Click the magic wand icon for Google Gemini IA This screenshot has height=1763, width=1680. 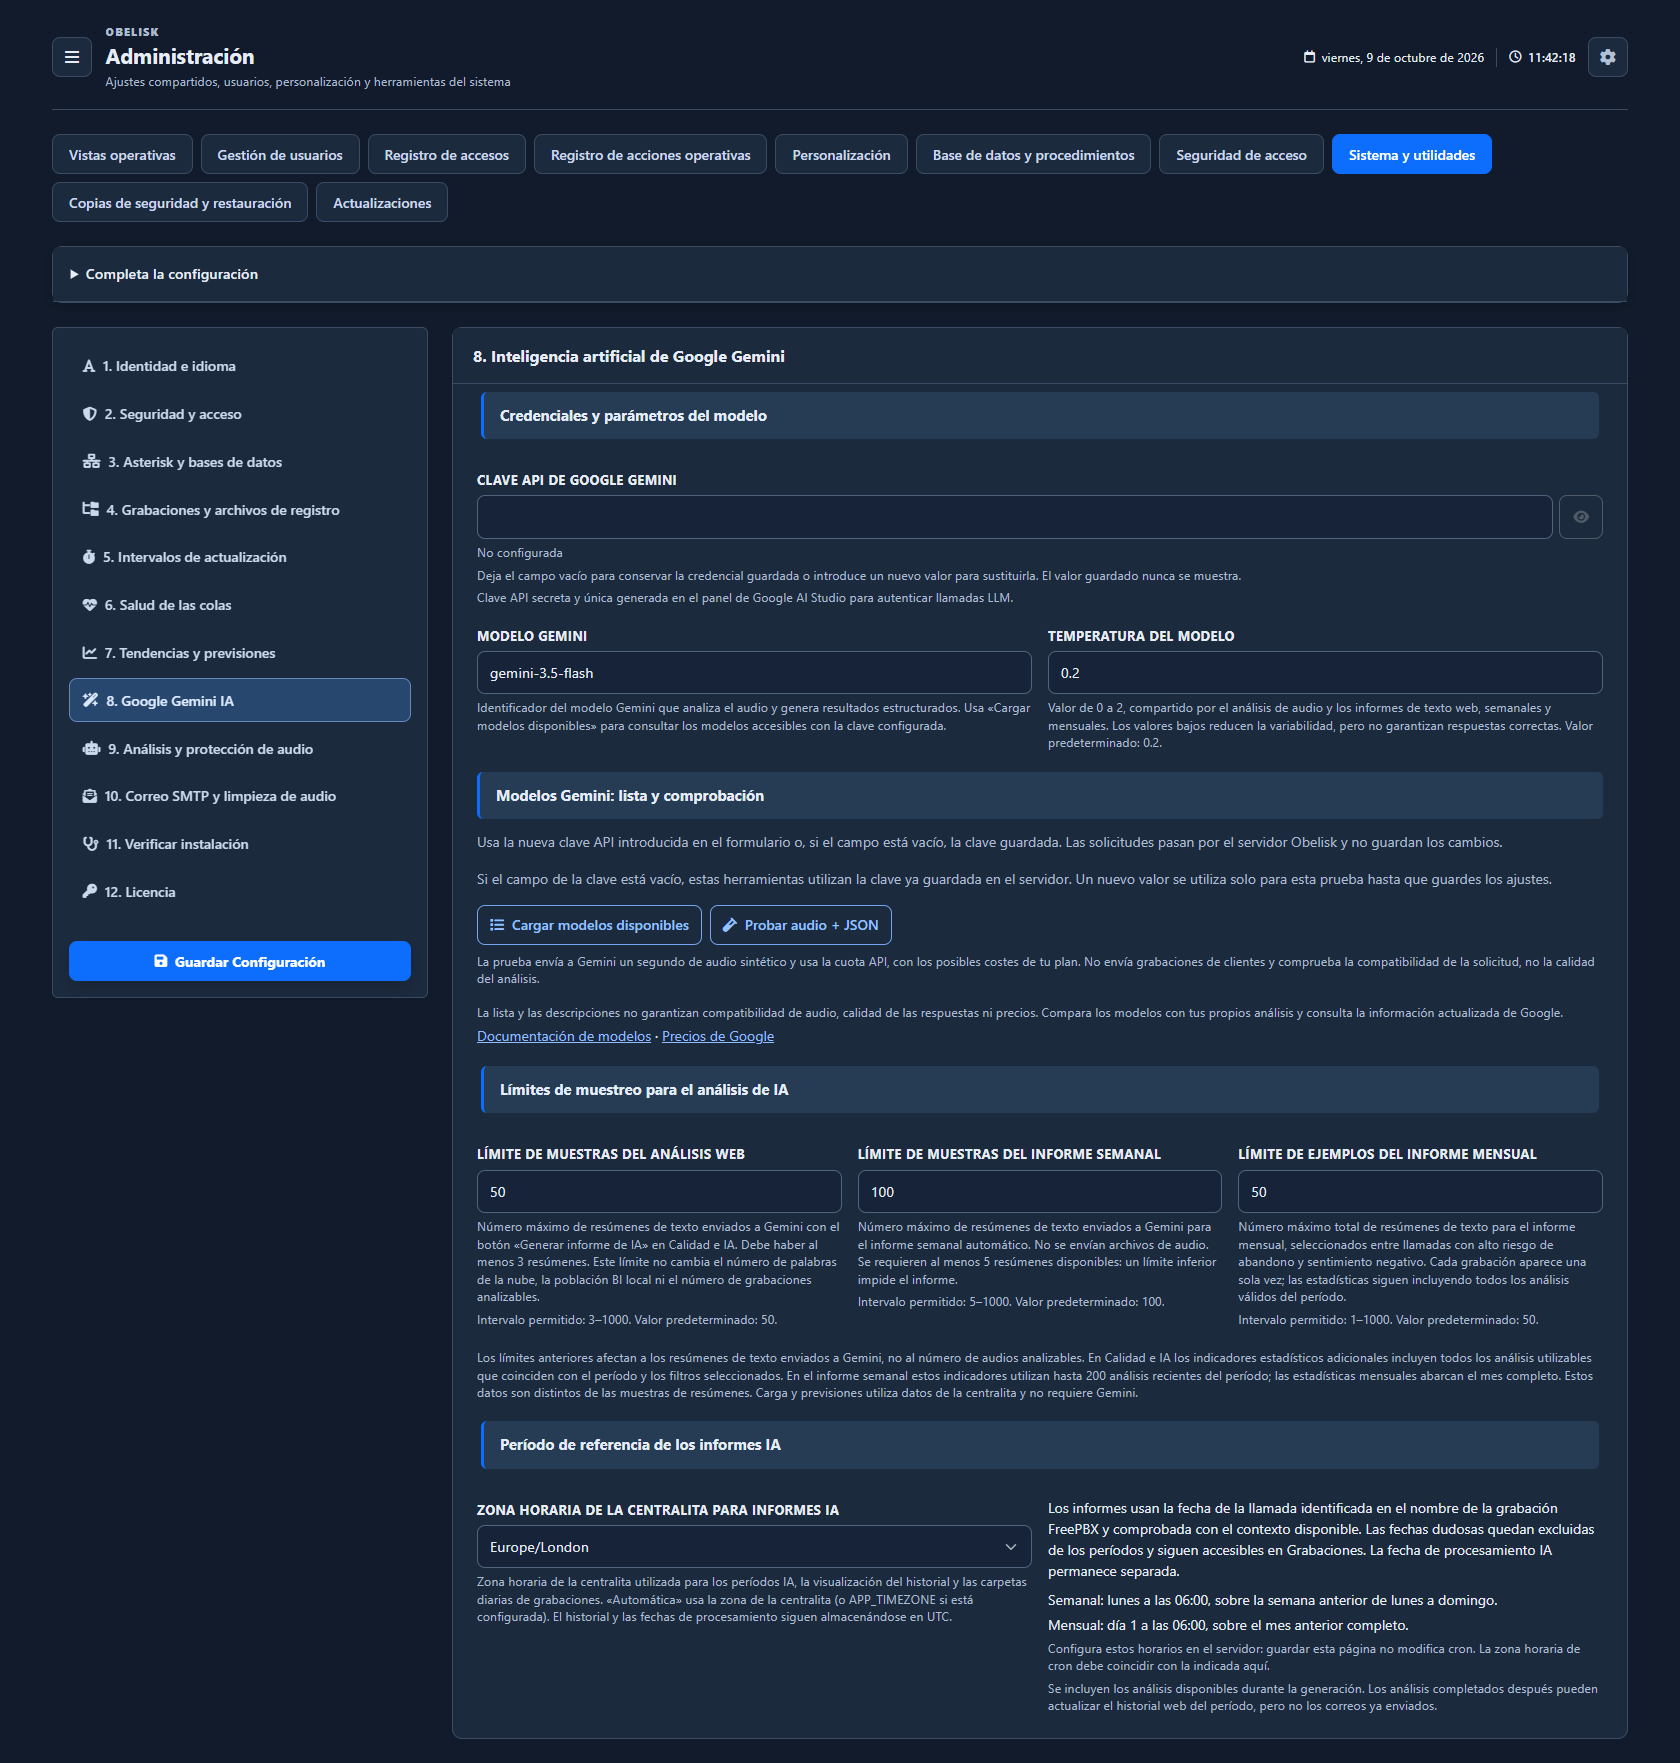click(x=90, y=701)
